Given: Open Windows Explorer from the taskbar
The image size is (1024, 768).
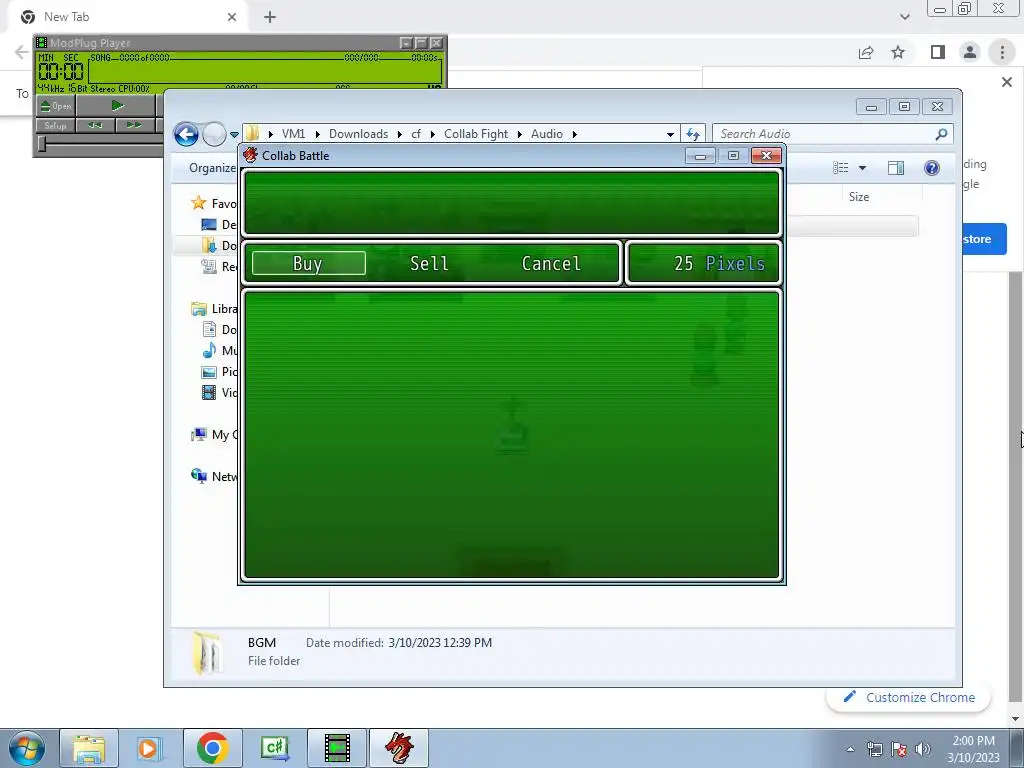Looking at the screenshot, I should point(89,748).
